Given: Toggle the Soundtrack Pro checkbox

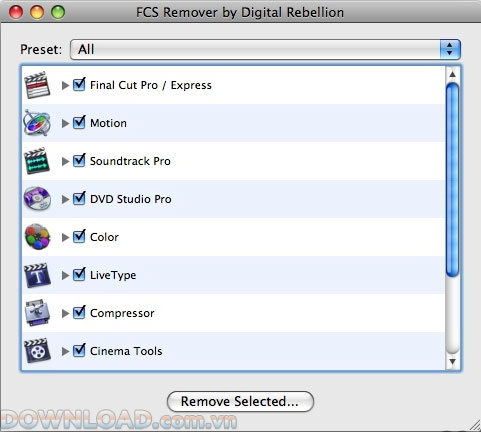Looking at the screenshot, I should click(x=79, y=160).
